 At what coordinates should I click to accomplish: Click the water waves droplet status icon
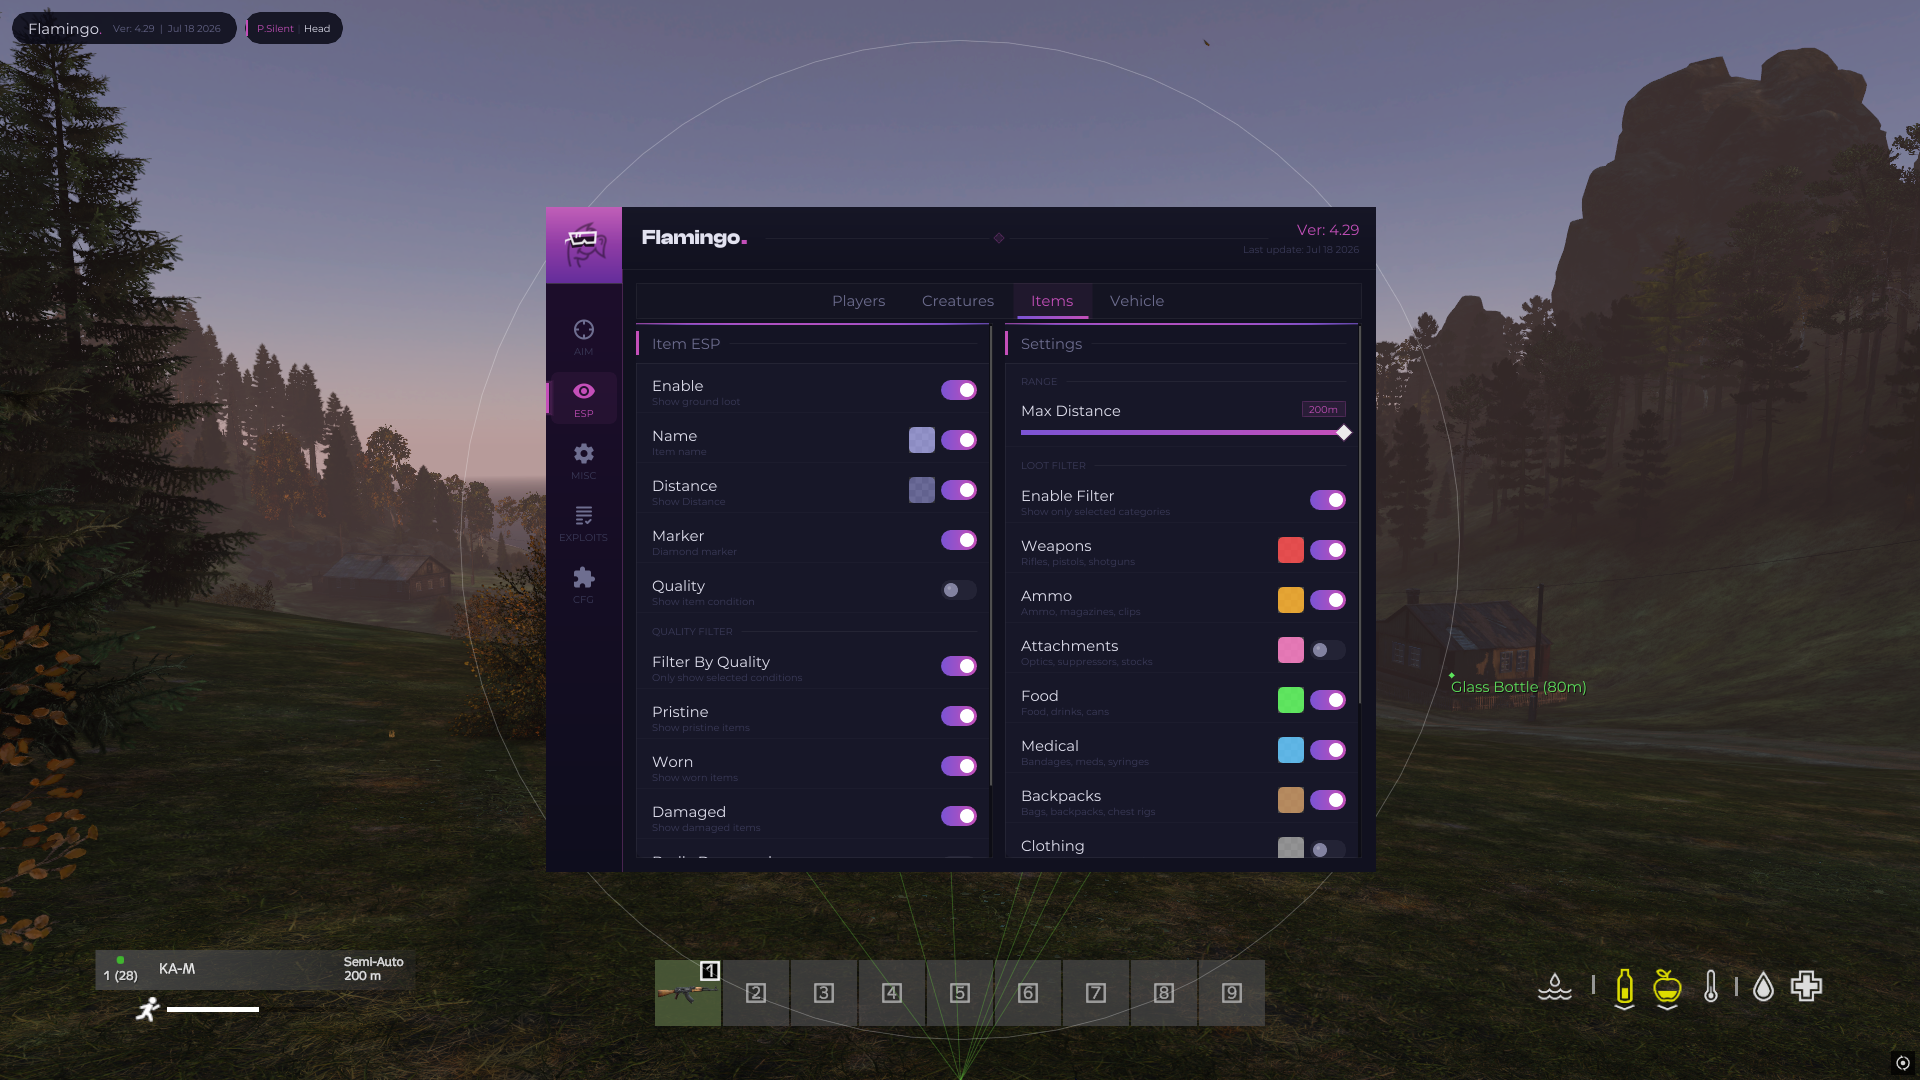[1555, 987]
